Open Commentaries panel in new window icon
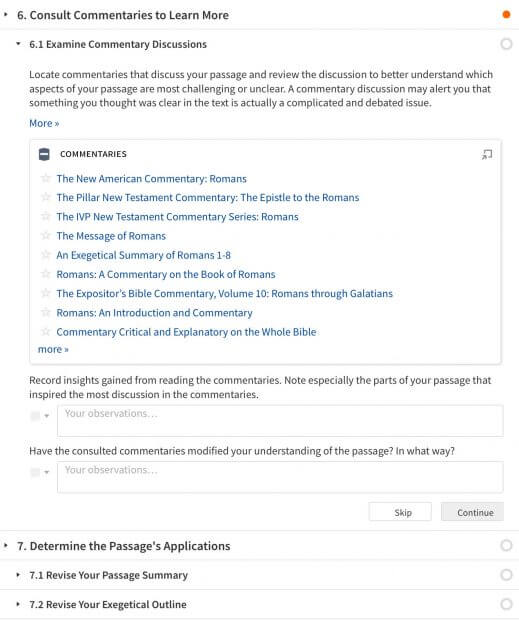The image size is (519, 620). 487,155
